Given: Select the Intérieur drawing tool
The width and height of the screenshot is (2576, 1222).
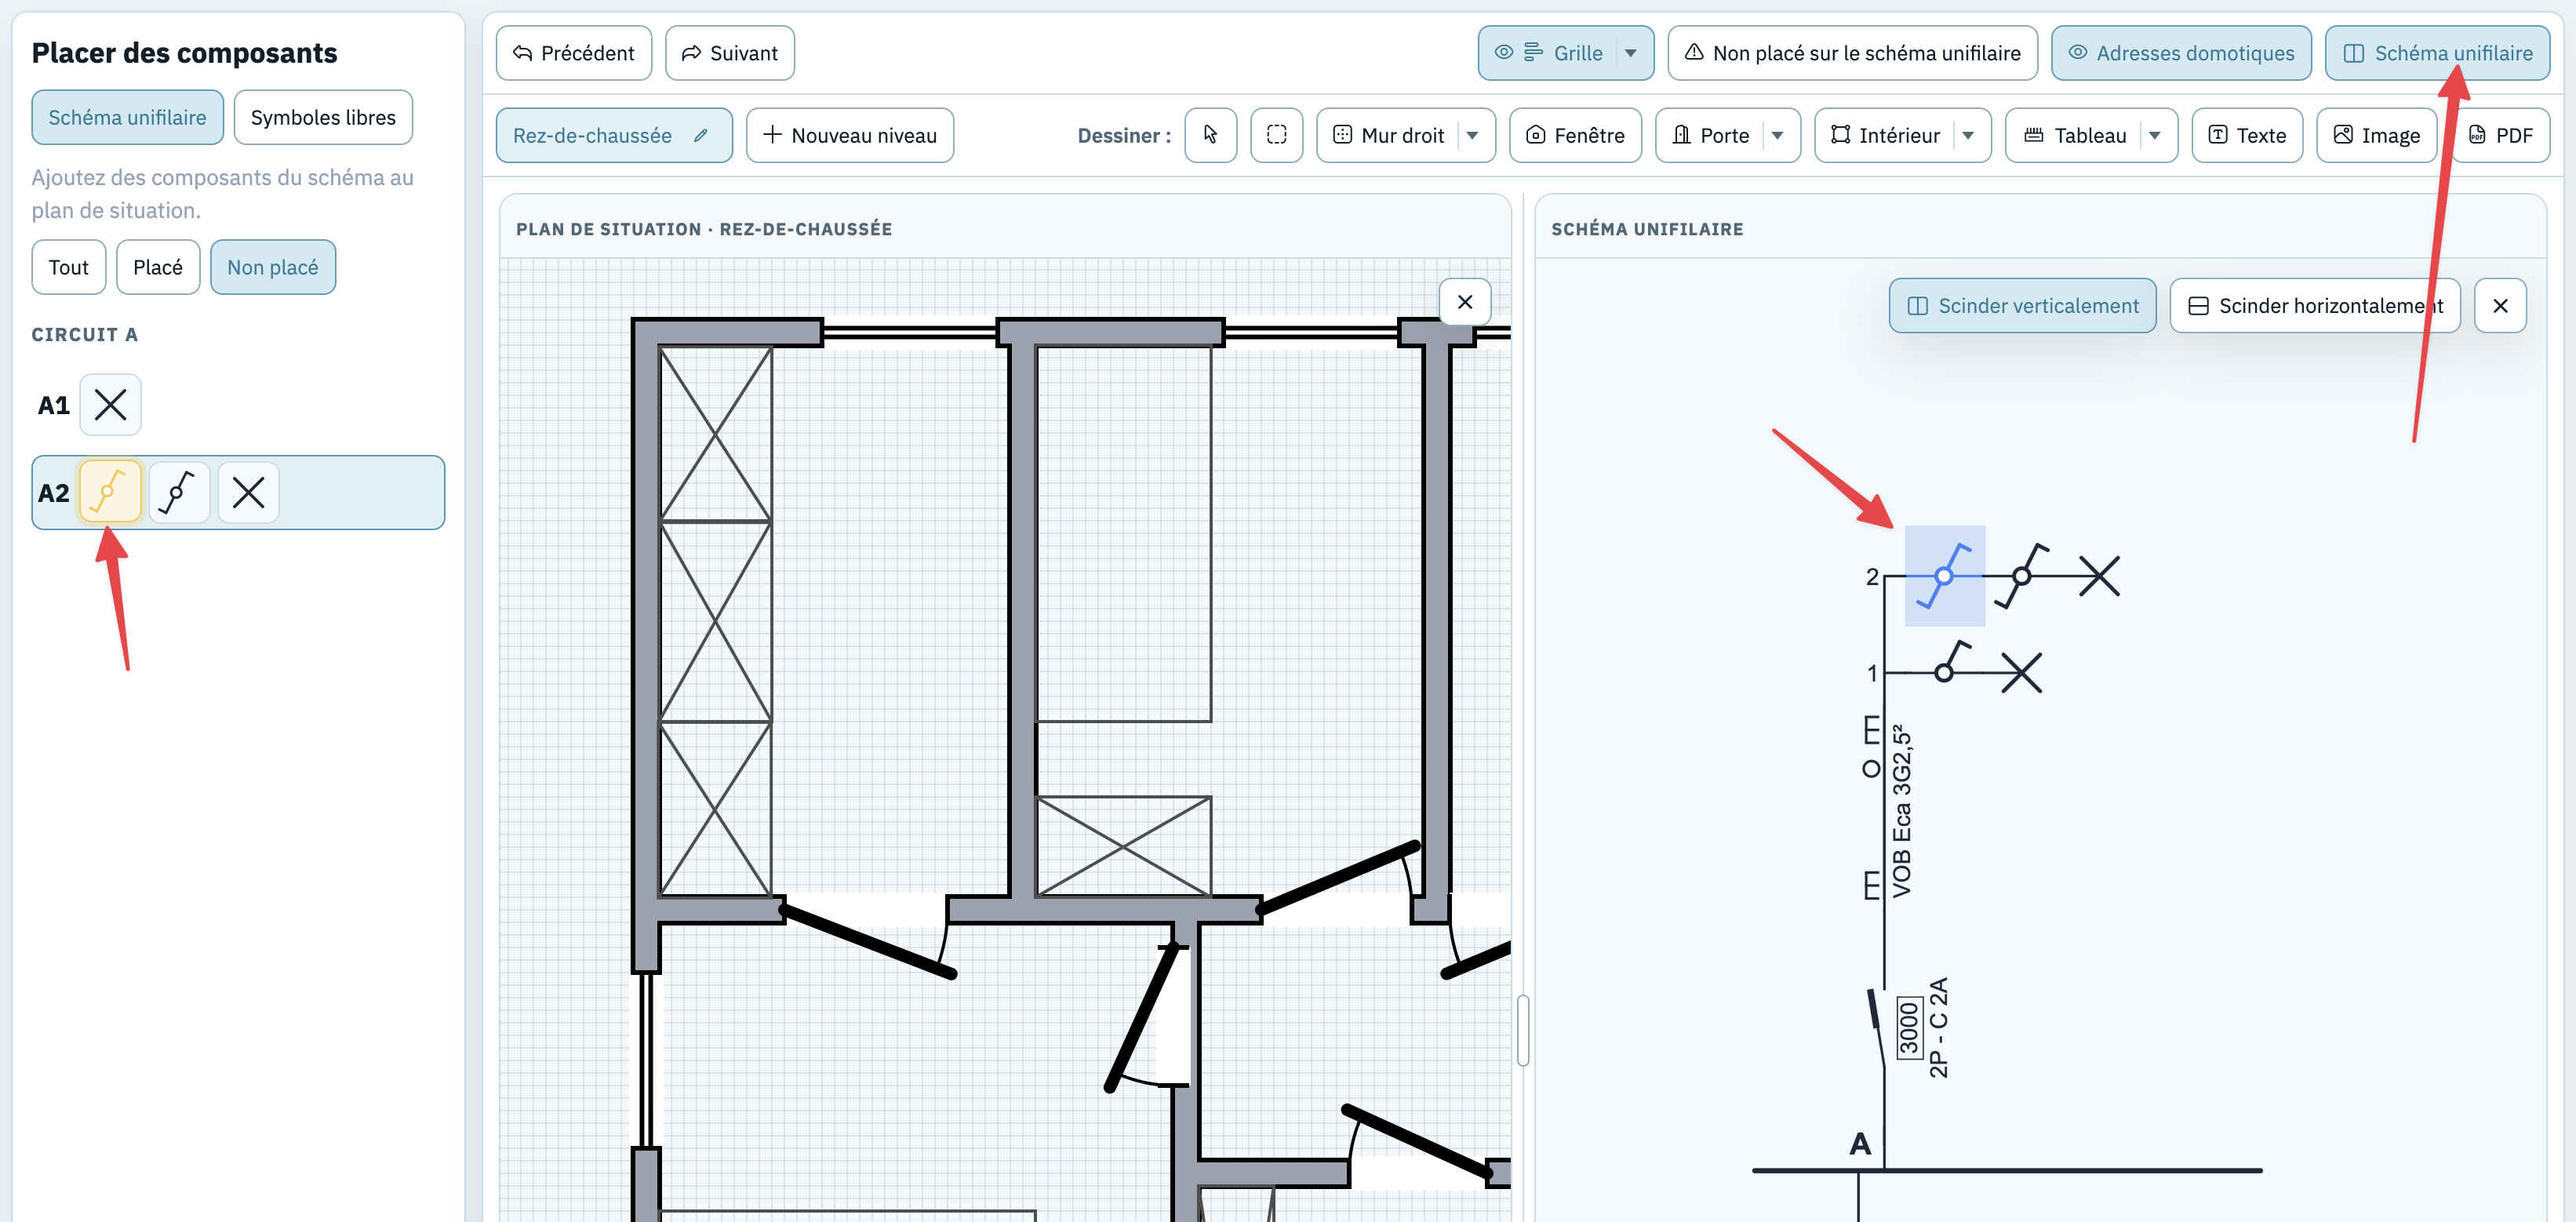Looking at the screenshot, I should pos(1885,135).
